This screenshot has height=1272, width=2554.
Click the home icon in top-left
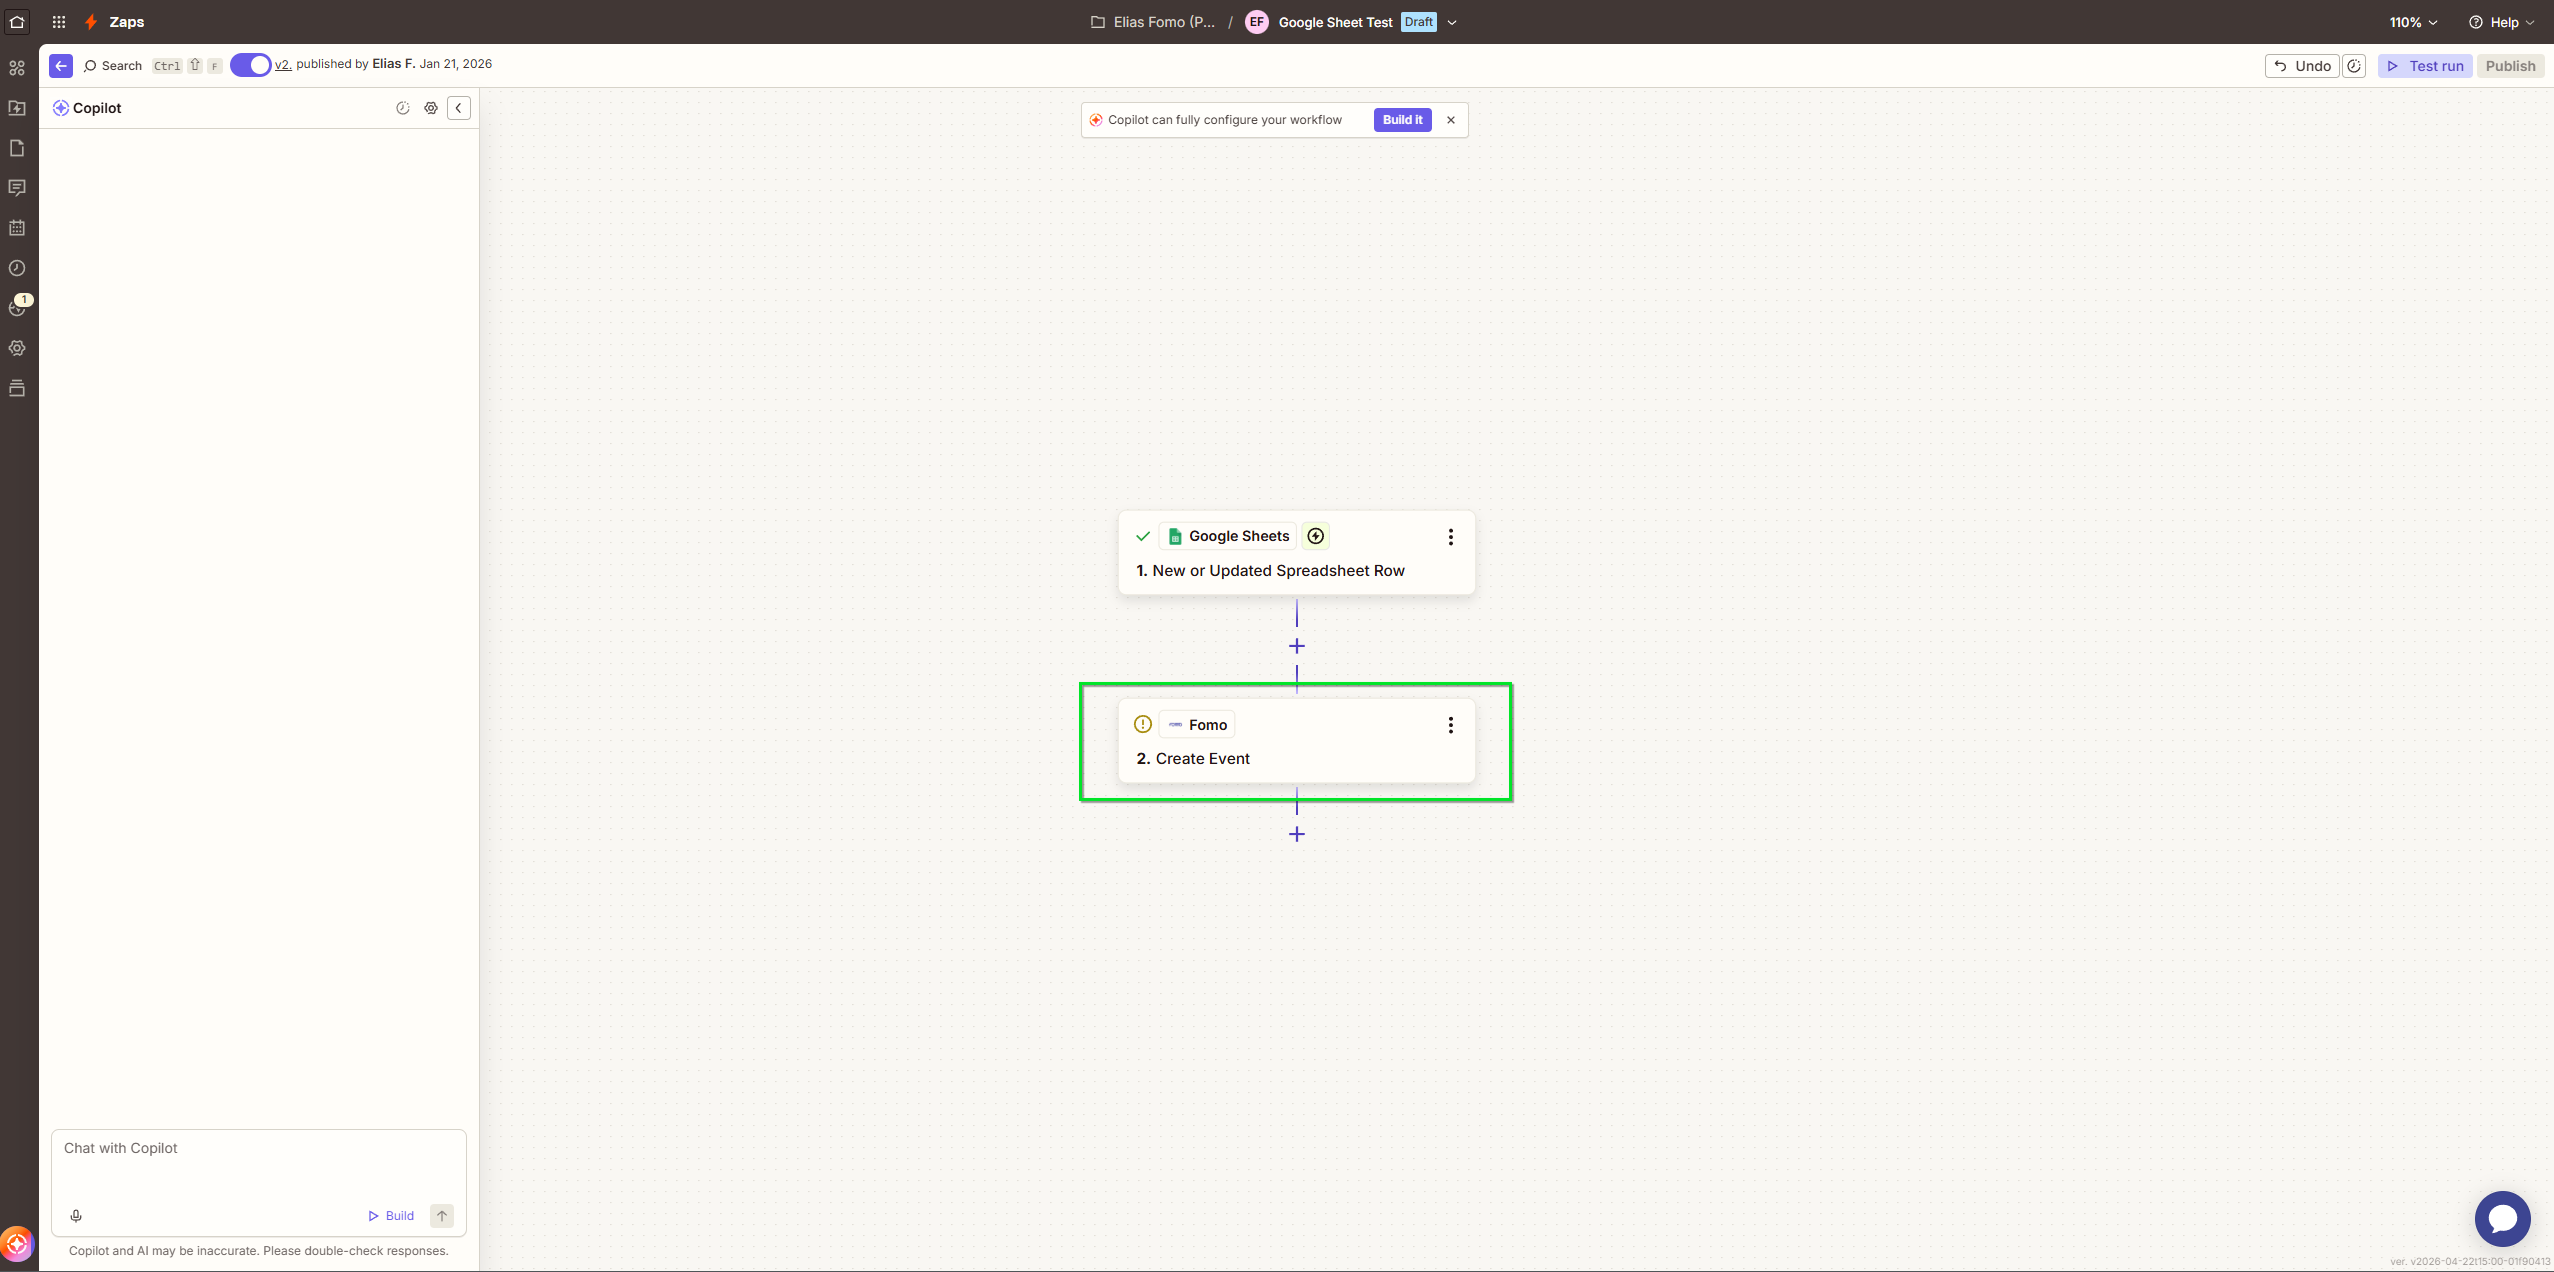pos(17,21)
